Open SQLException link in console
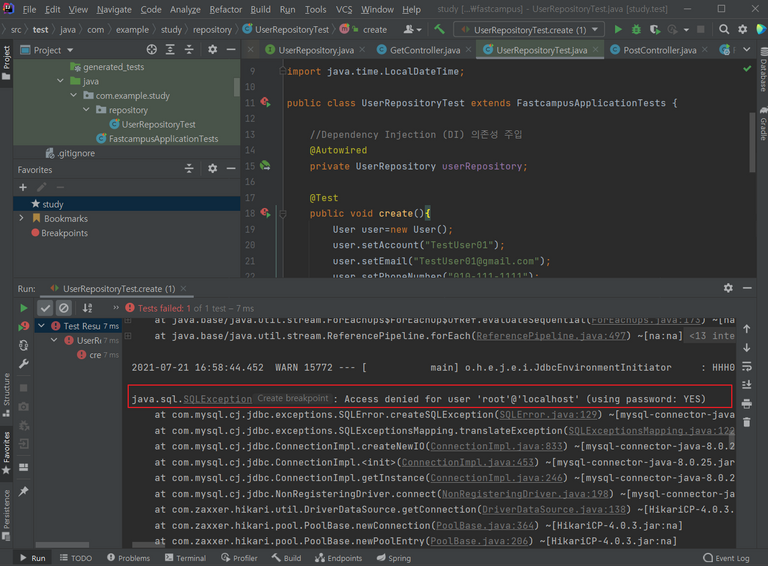768x566 pixels. (217, 399)
